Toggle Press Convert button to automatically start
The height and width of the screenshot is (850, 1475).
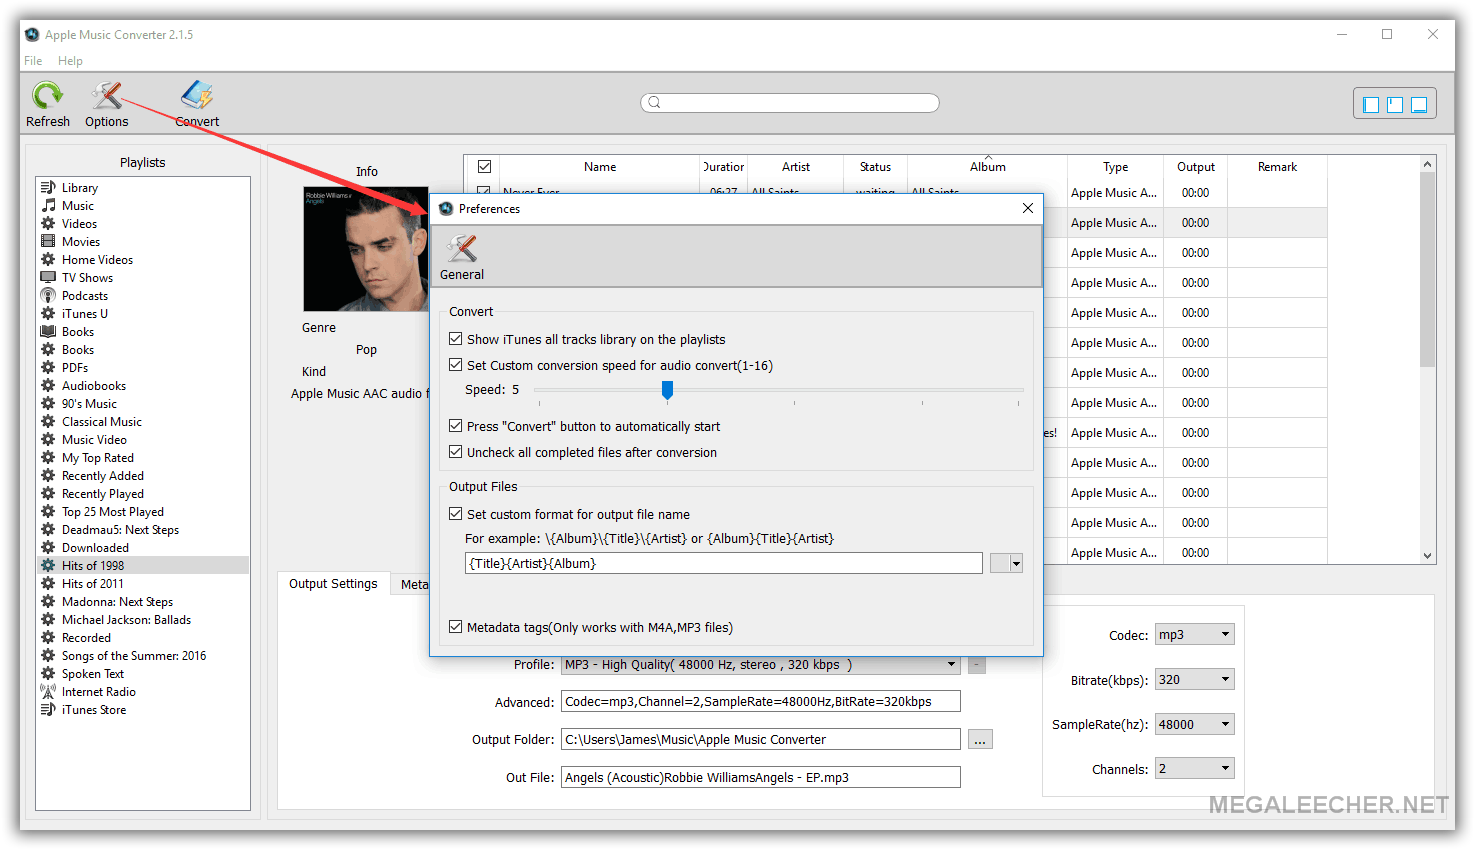pyautogui.click(x=456, y=426)
